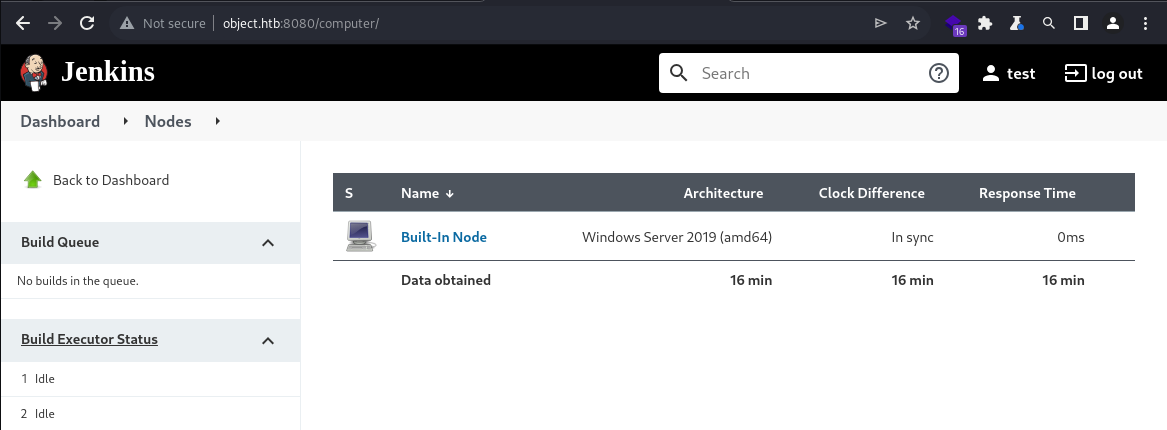Screen dimensions: 1167x430
Task: Collapse the Build Queue panel chevron
Action: (x=268, y=243)
